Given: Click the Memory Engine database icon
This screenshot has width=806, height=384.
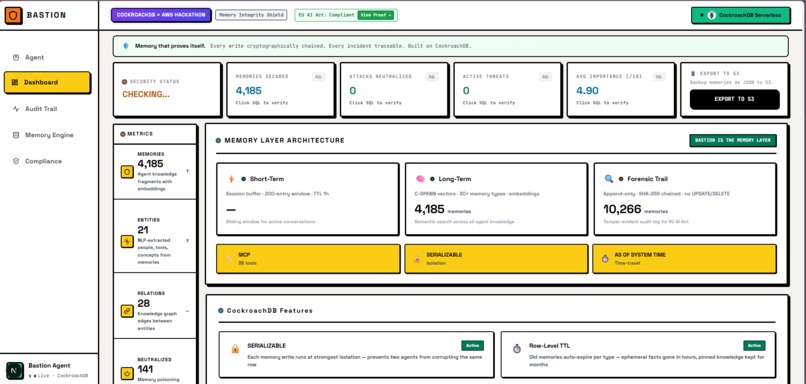Looking at the screenshot, I should 15,135.
